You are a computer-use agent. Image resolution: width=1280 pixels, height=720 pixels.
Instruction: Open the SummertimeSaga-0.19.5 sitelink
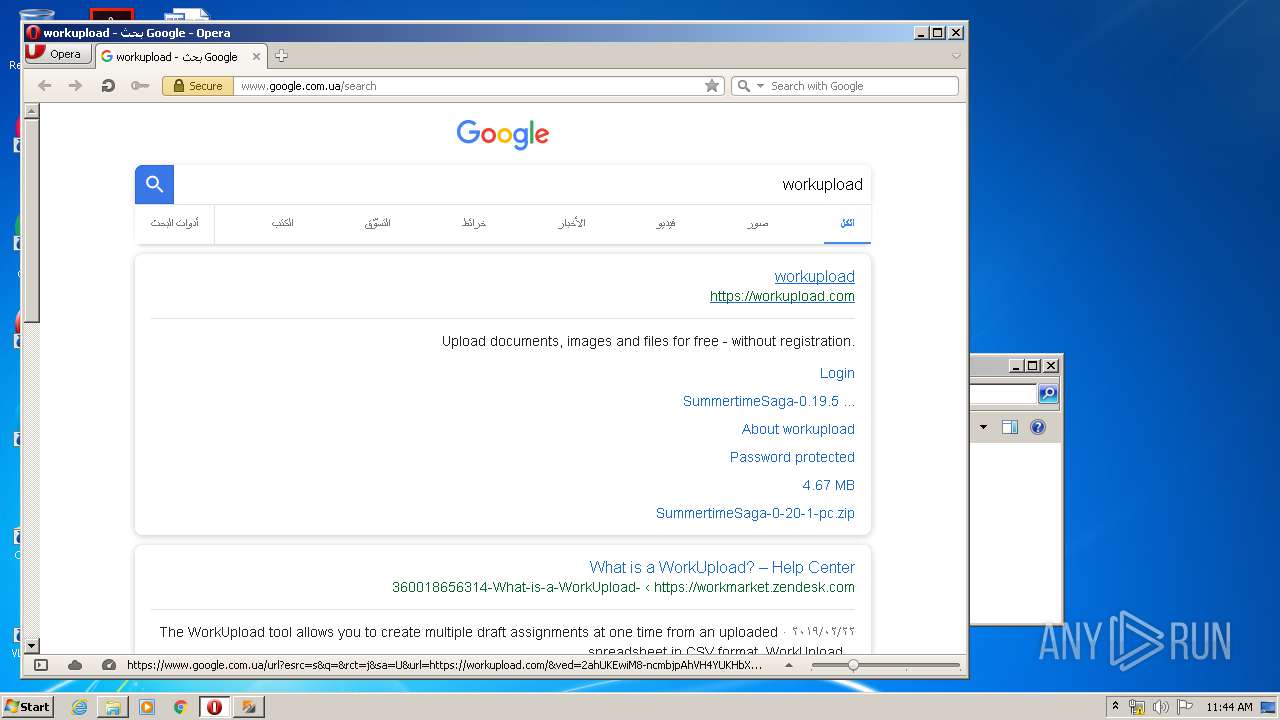769,401
